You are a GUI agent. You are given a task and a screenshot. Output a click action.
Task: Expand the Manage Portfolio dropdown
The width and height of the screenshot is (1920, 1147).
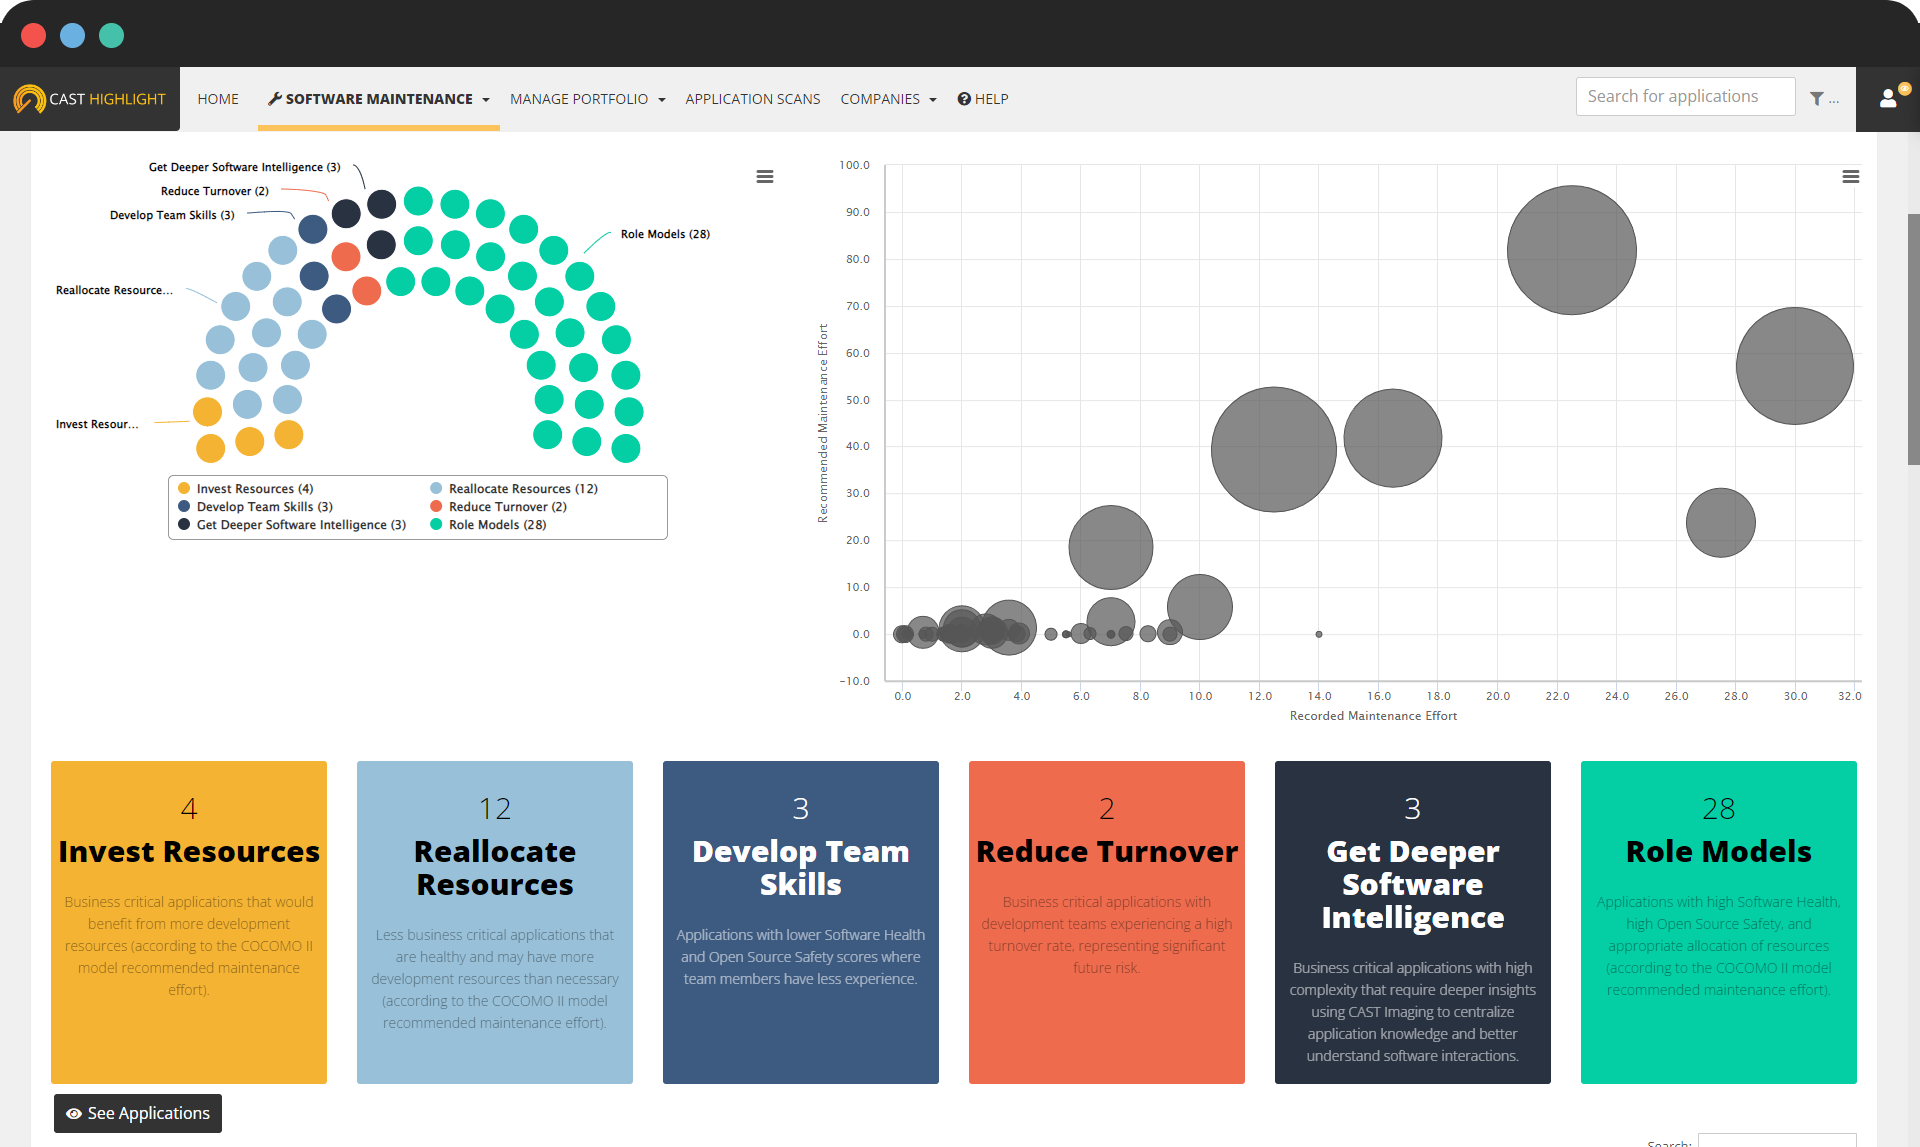click(x=587, y=99)
